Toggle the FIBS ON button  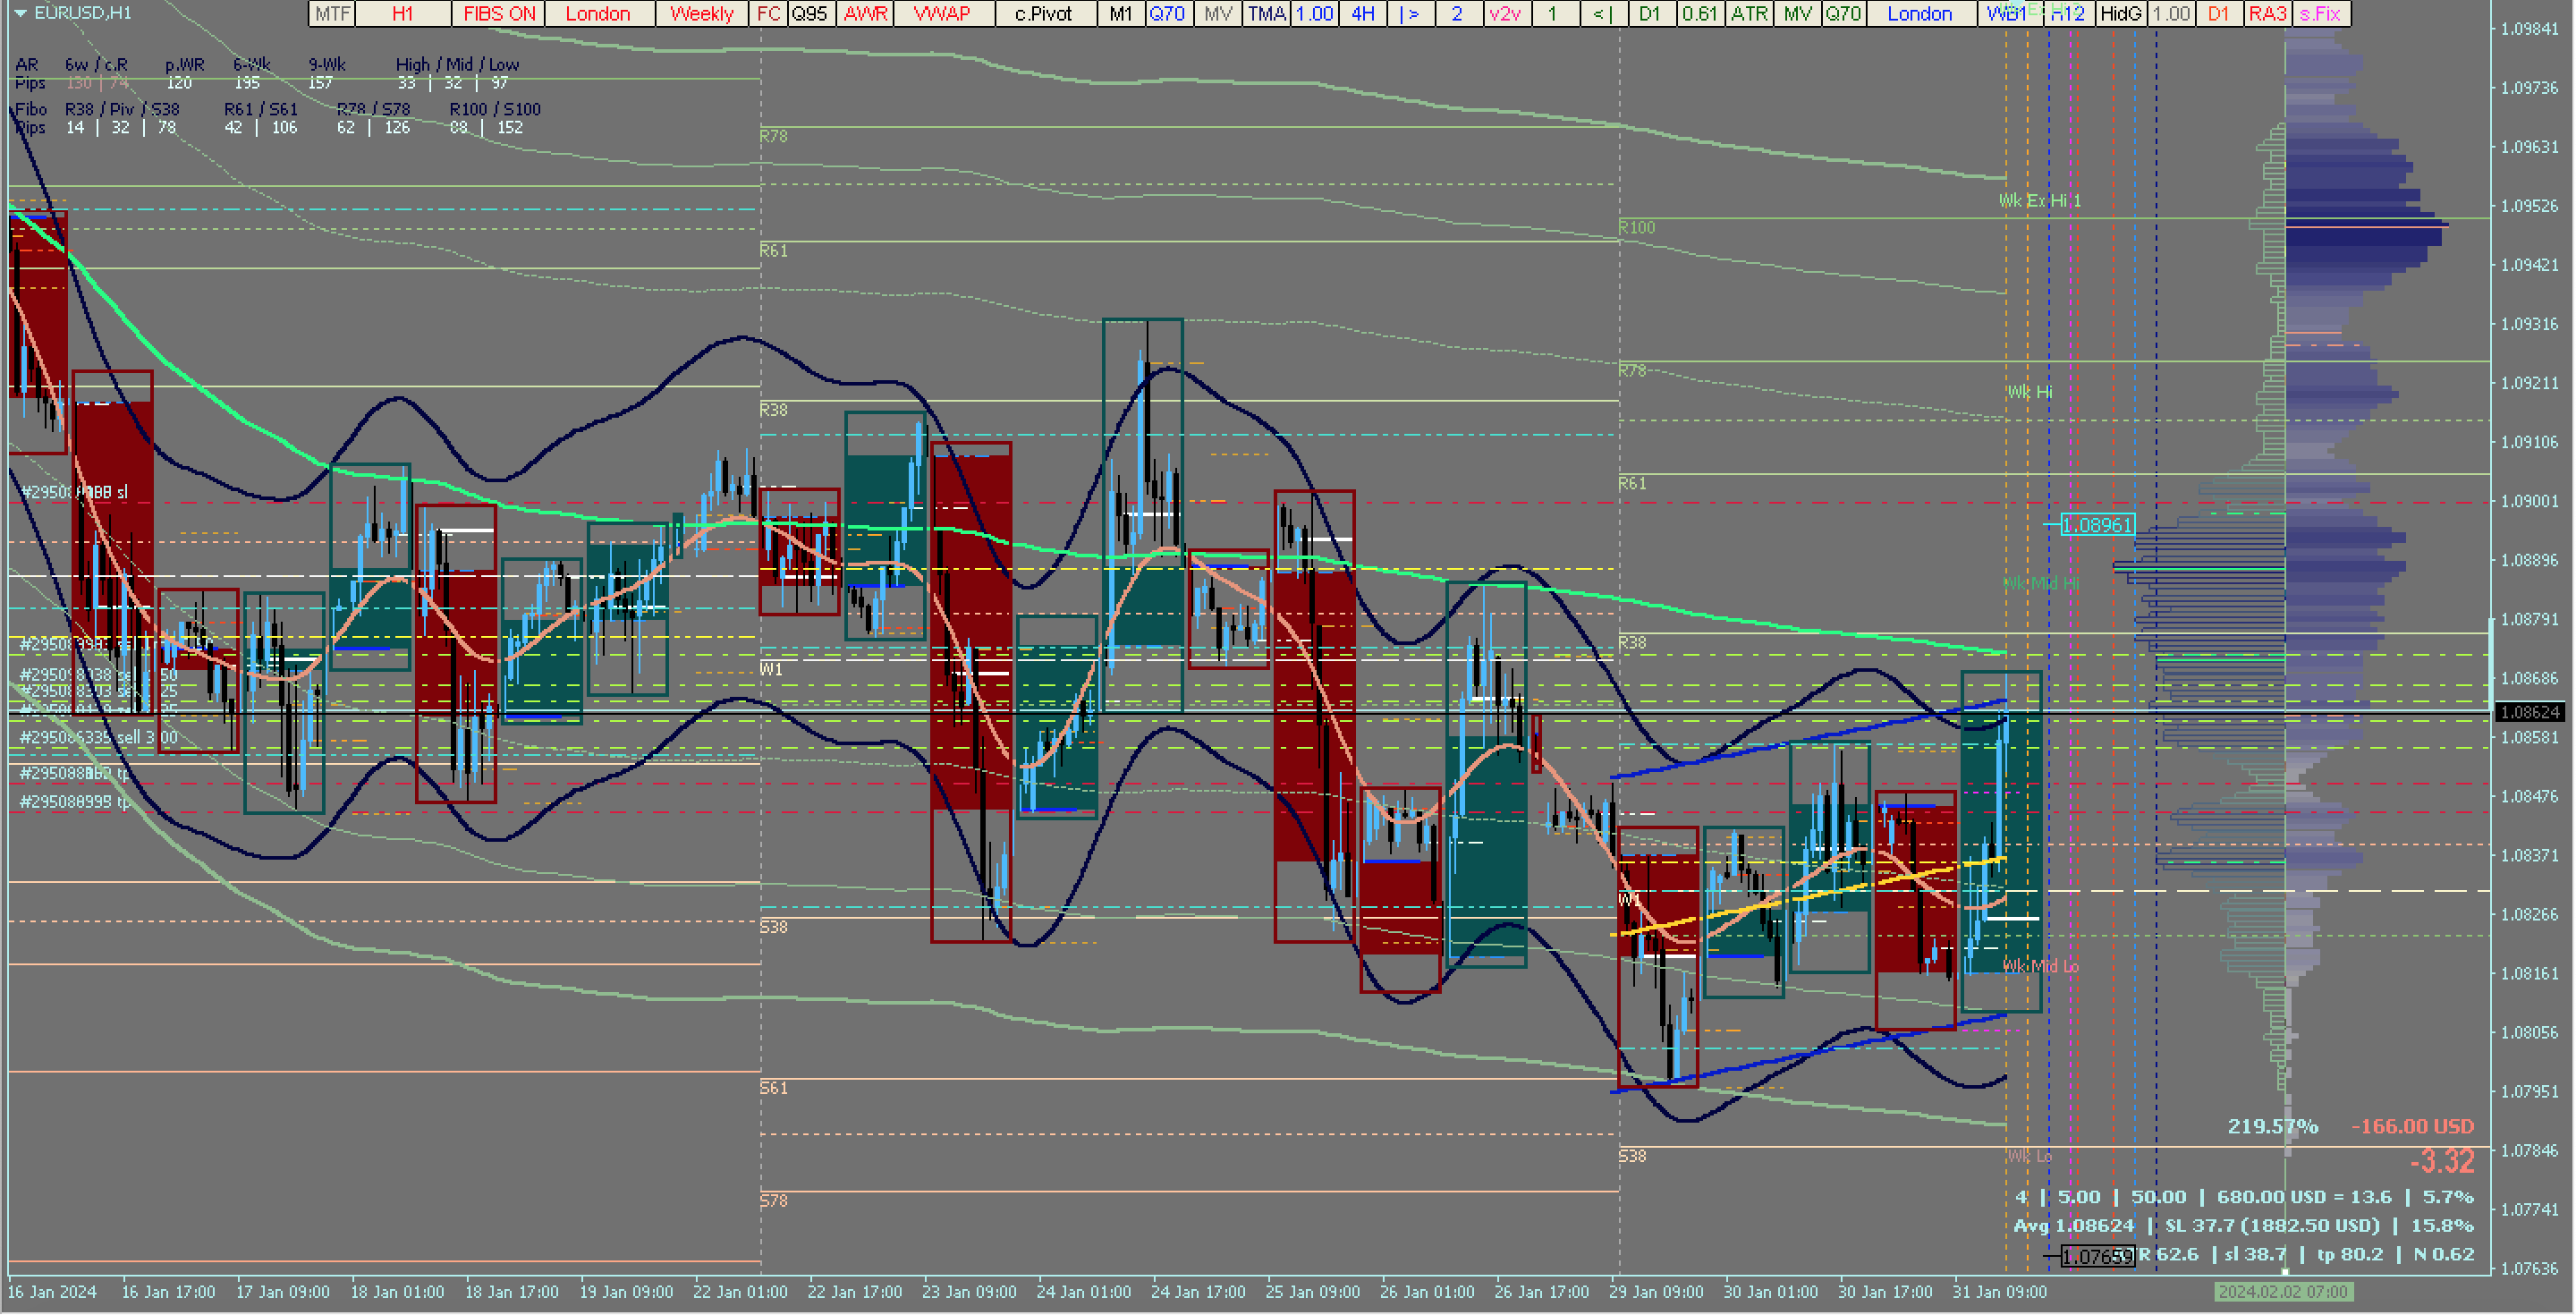tap(499, 14)
